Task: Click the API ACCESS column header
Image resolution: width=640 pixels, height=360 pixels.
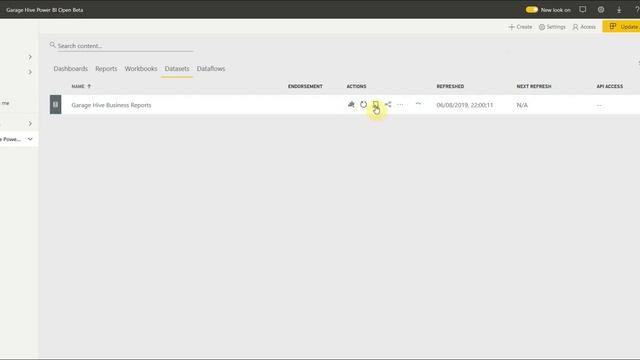Action: [609, 86]
